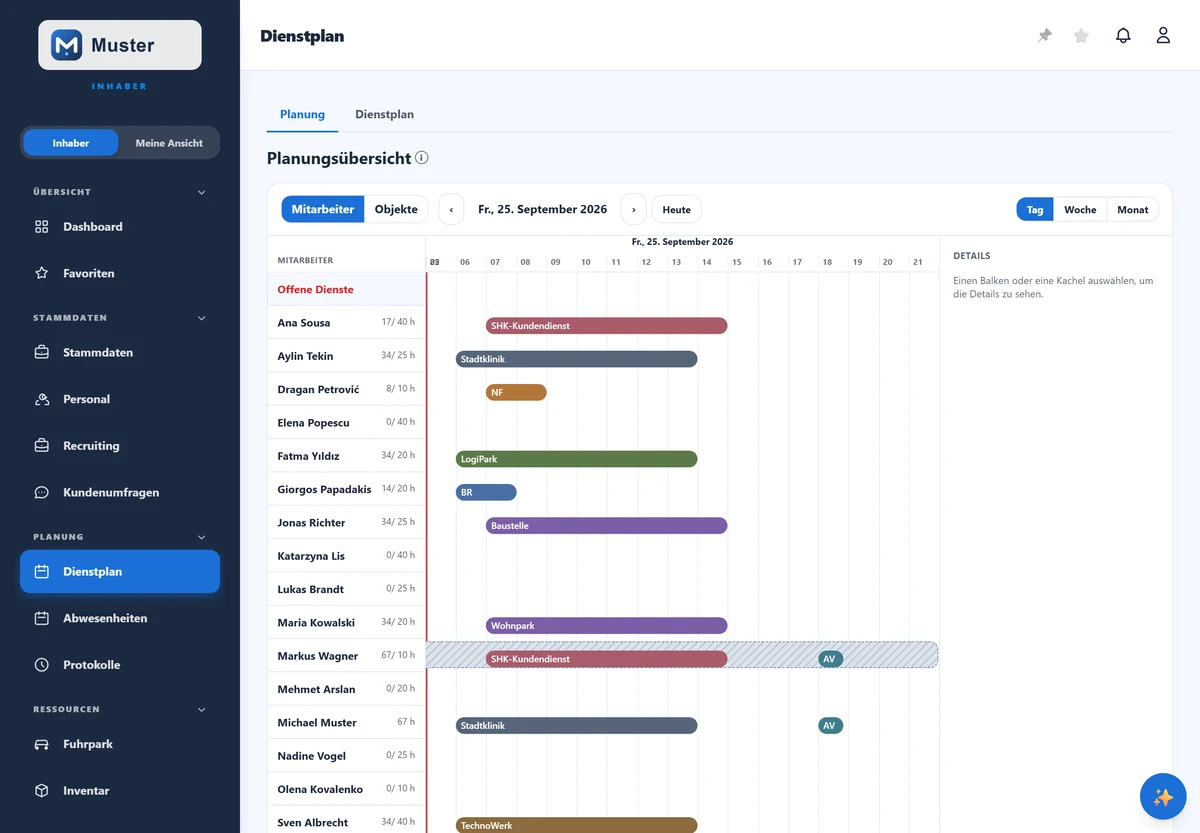
Task: Switch to Meine Ansicht
Action: pyautogui.click(x=169, y=143)
